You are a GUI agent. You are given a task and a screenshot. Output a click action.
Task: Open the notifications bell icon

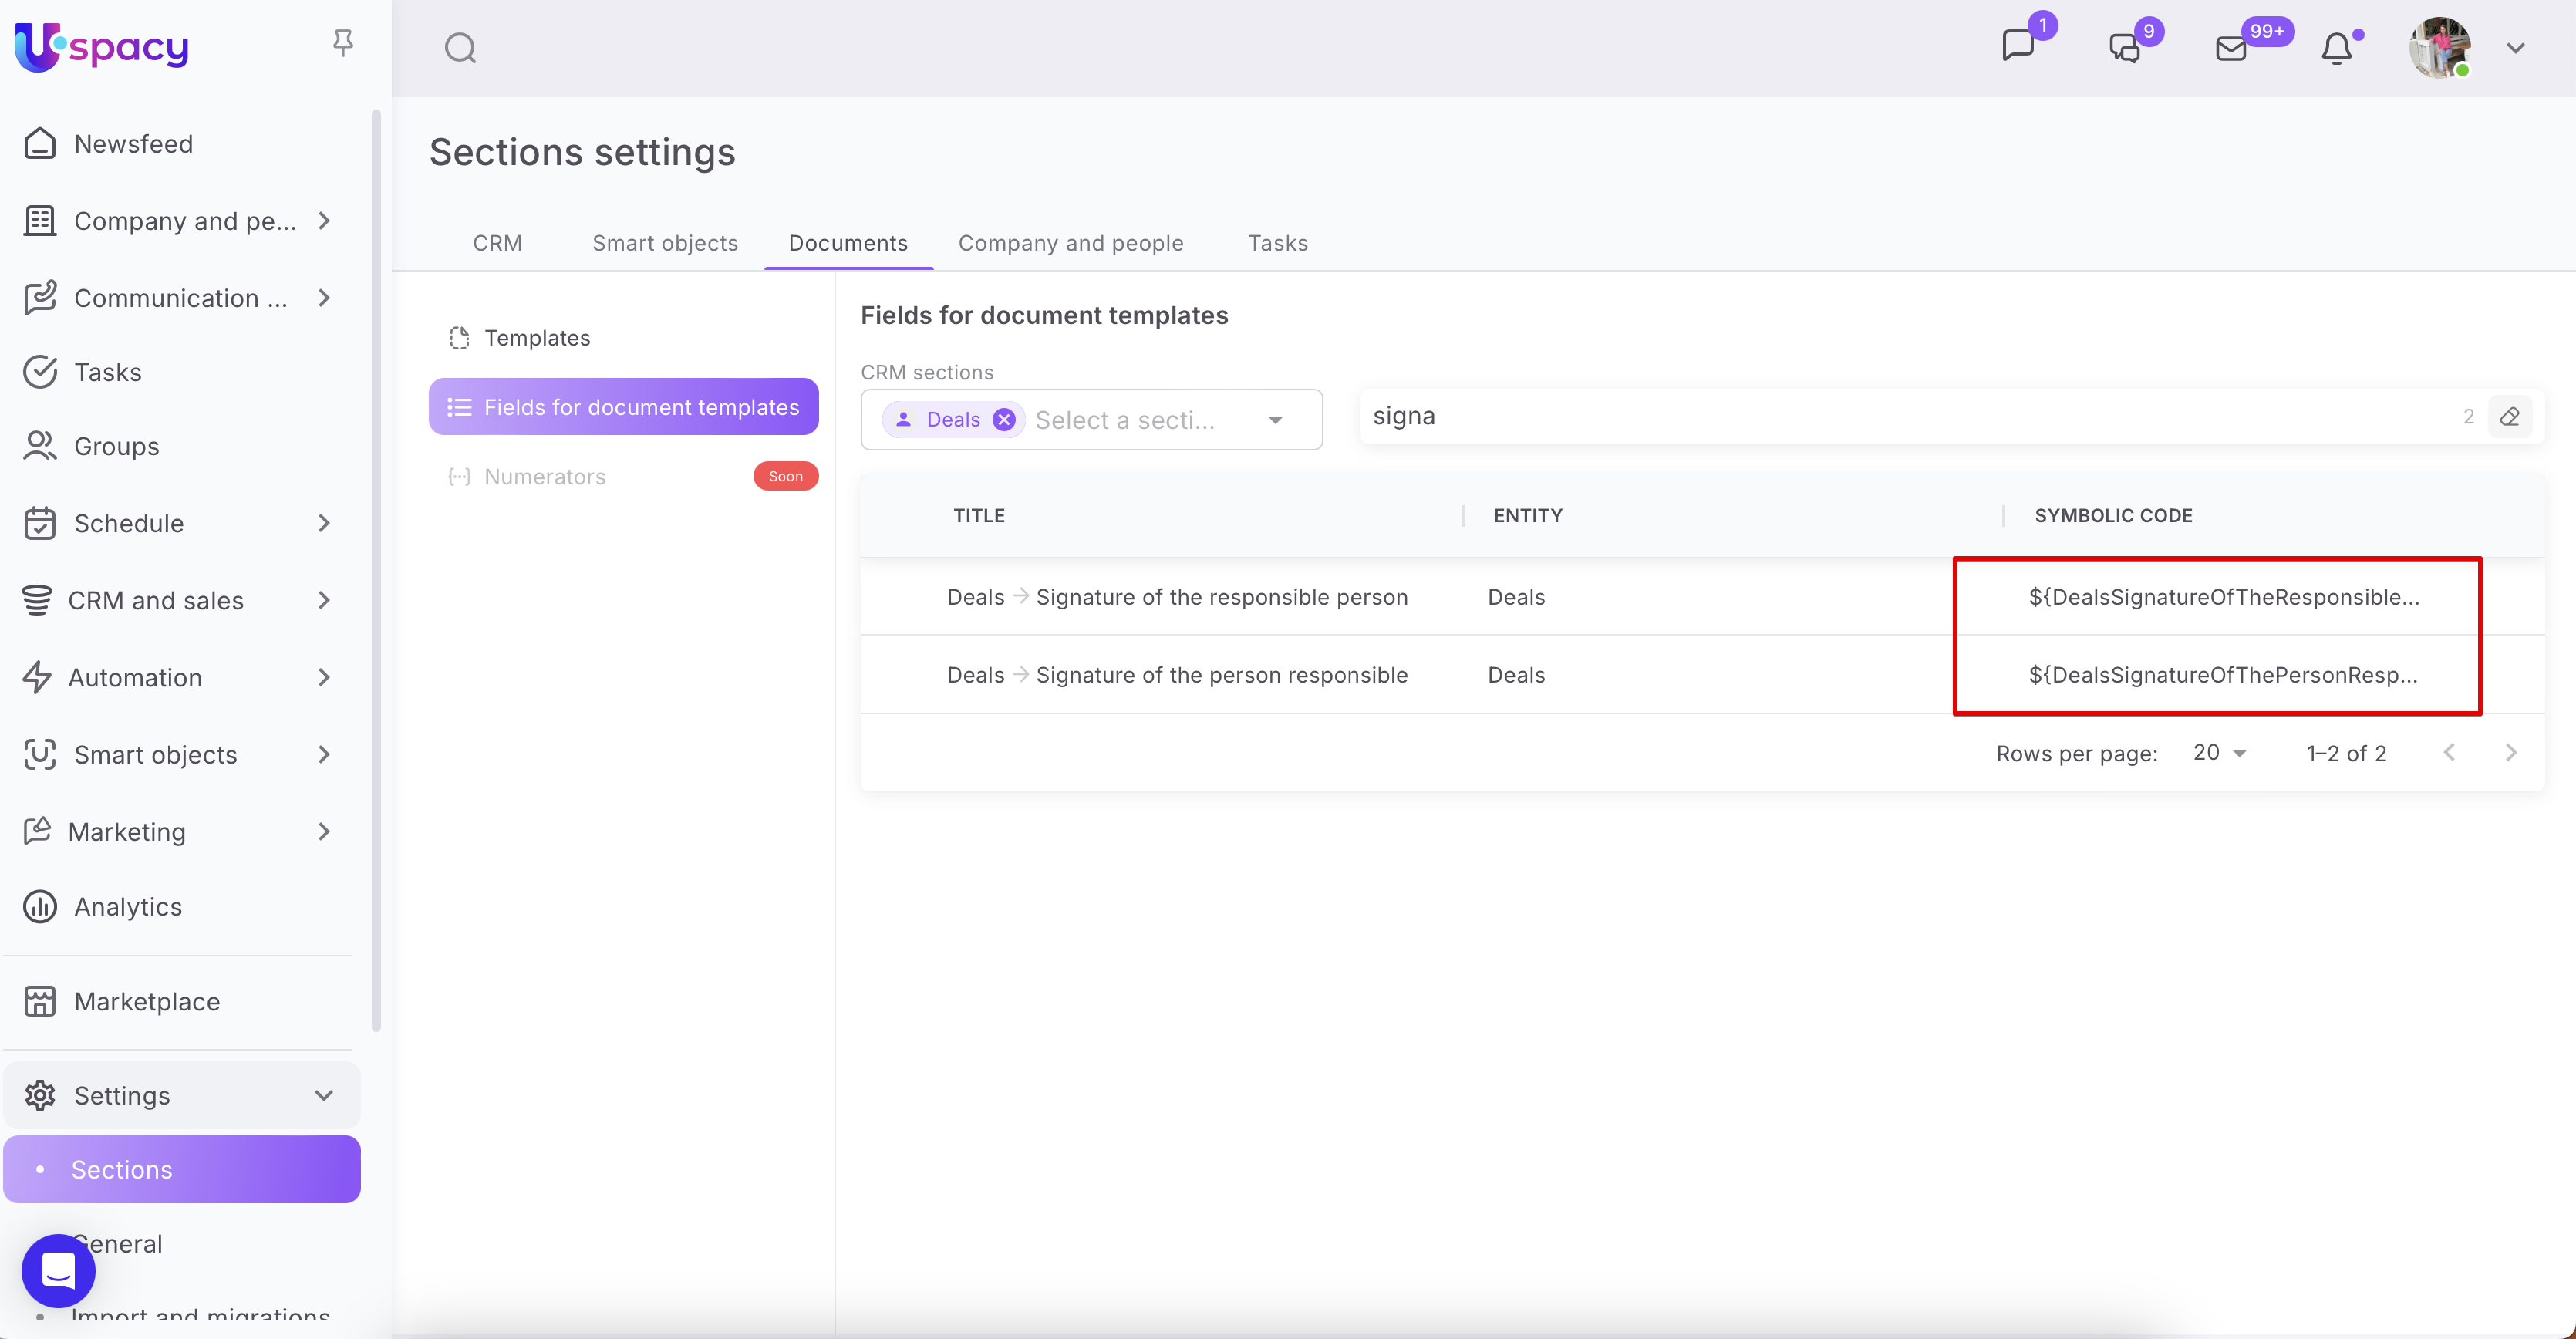2336,48
